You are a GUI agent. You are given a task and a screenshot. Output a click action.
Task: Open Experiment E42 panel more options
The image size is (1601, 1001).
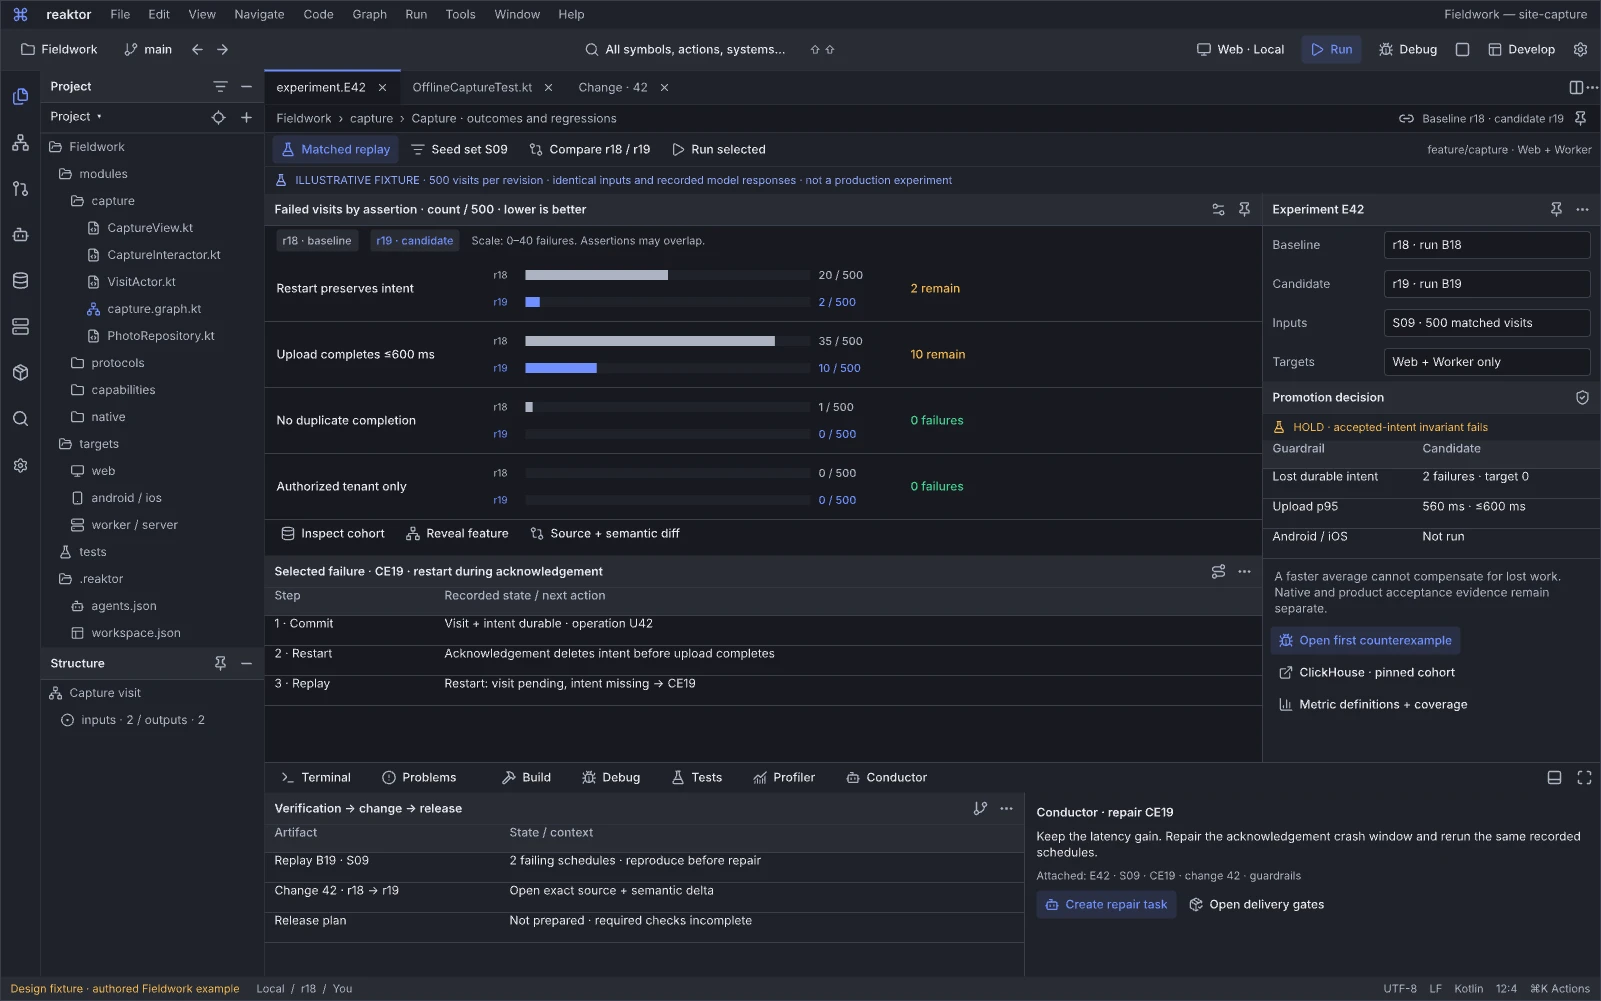tap(1582, 210)
